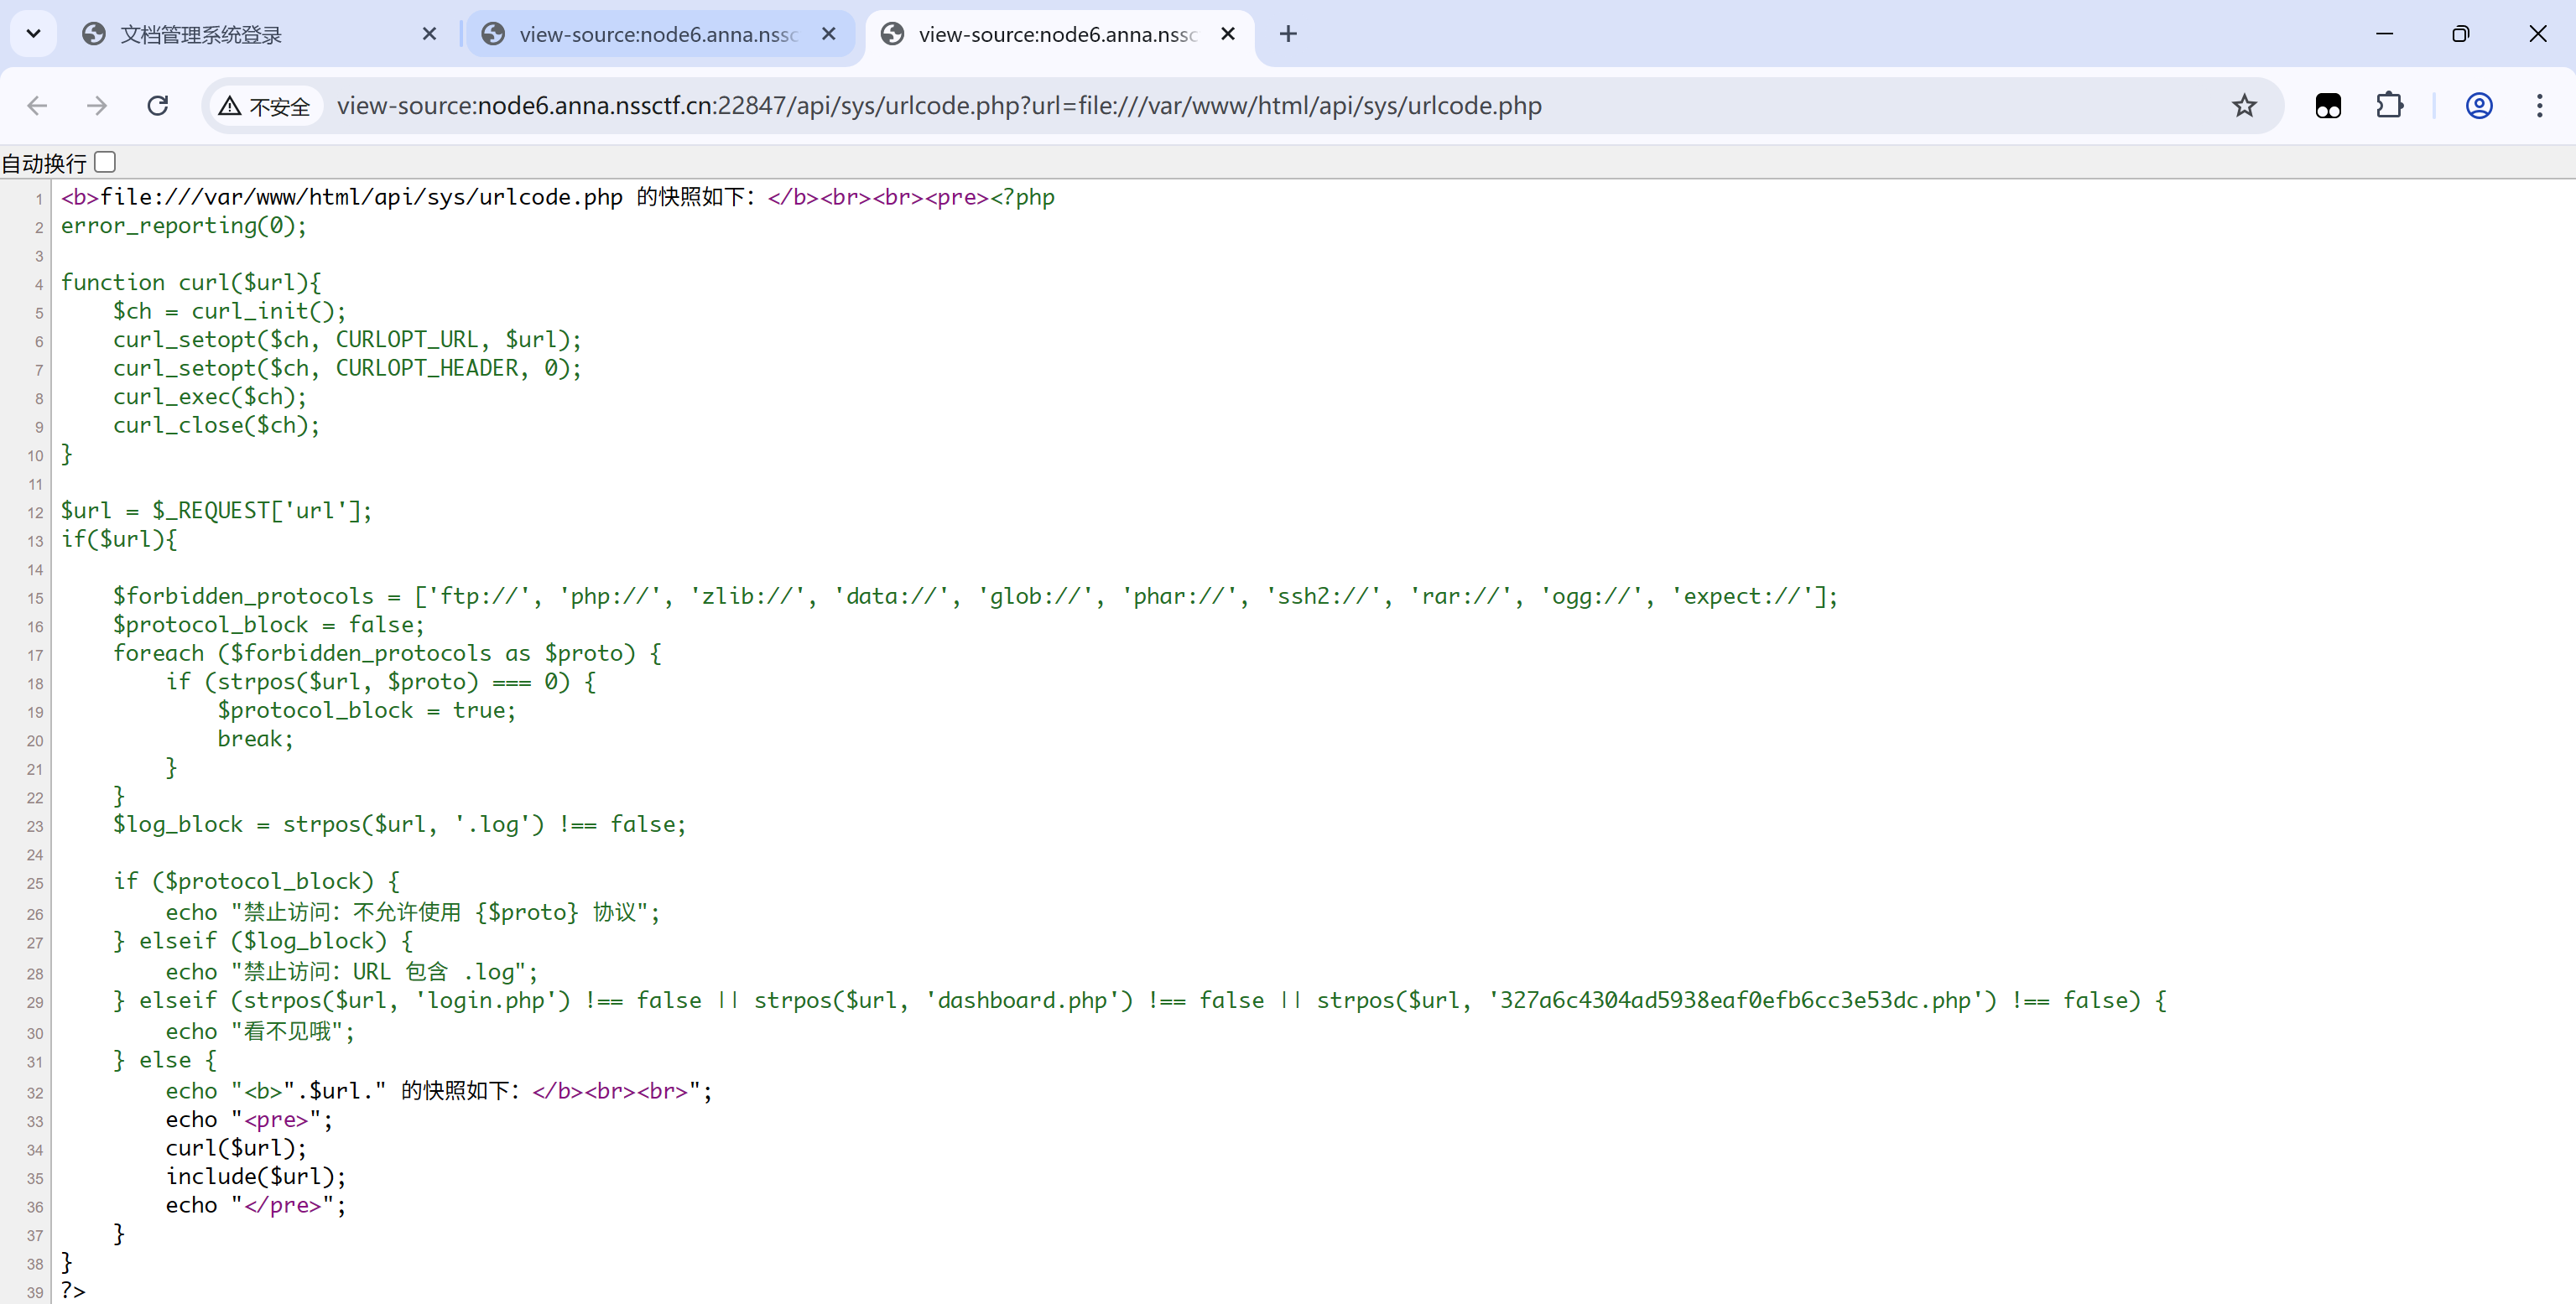2576x1304 pixels.
Task: Click the forward navigation arrow
Action: point(97,106)
